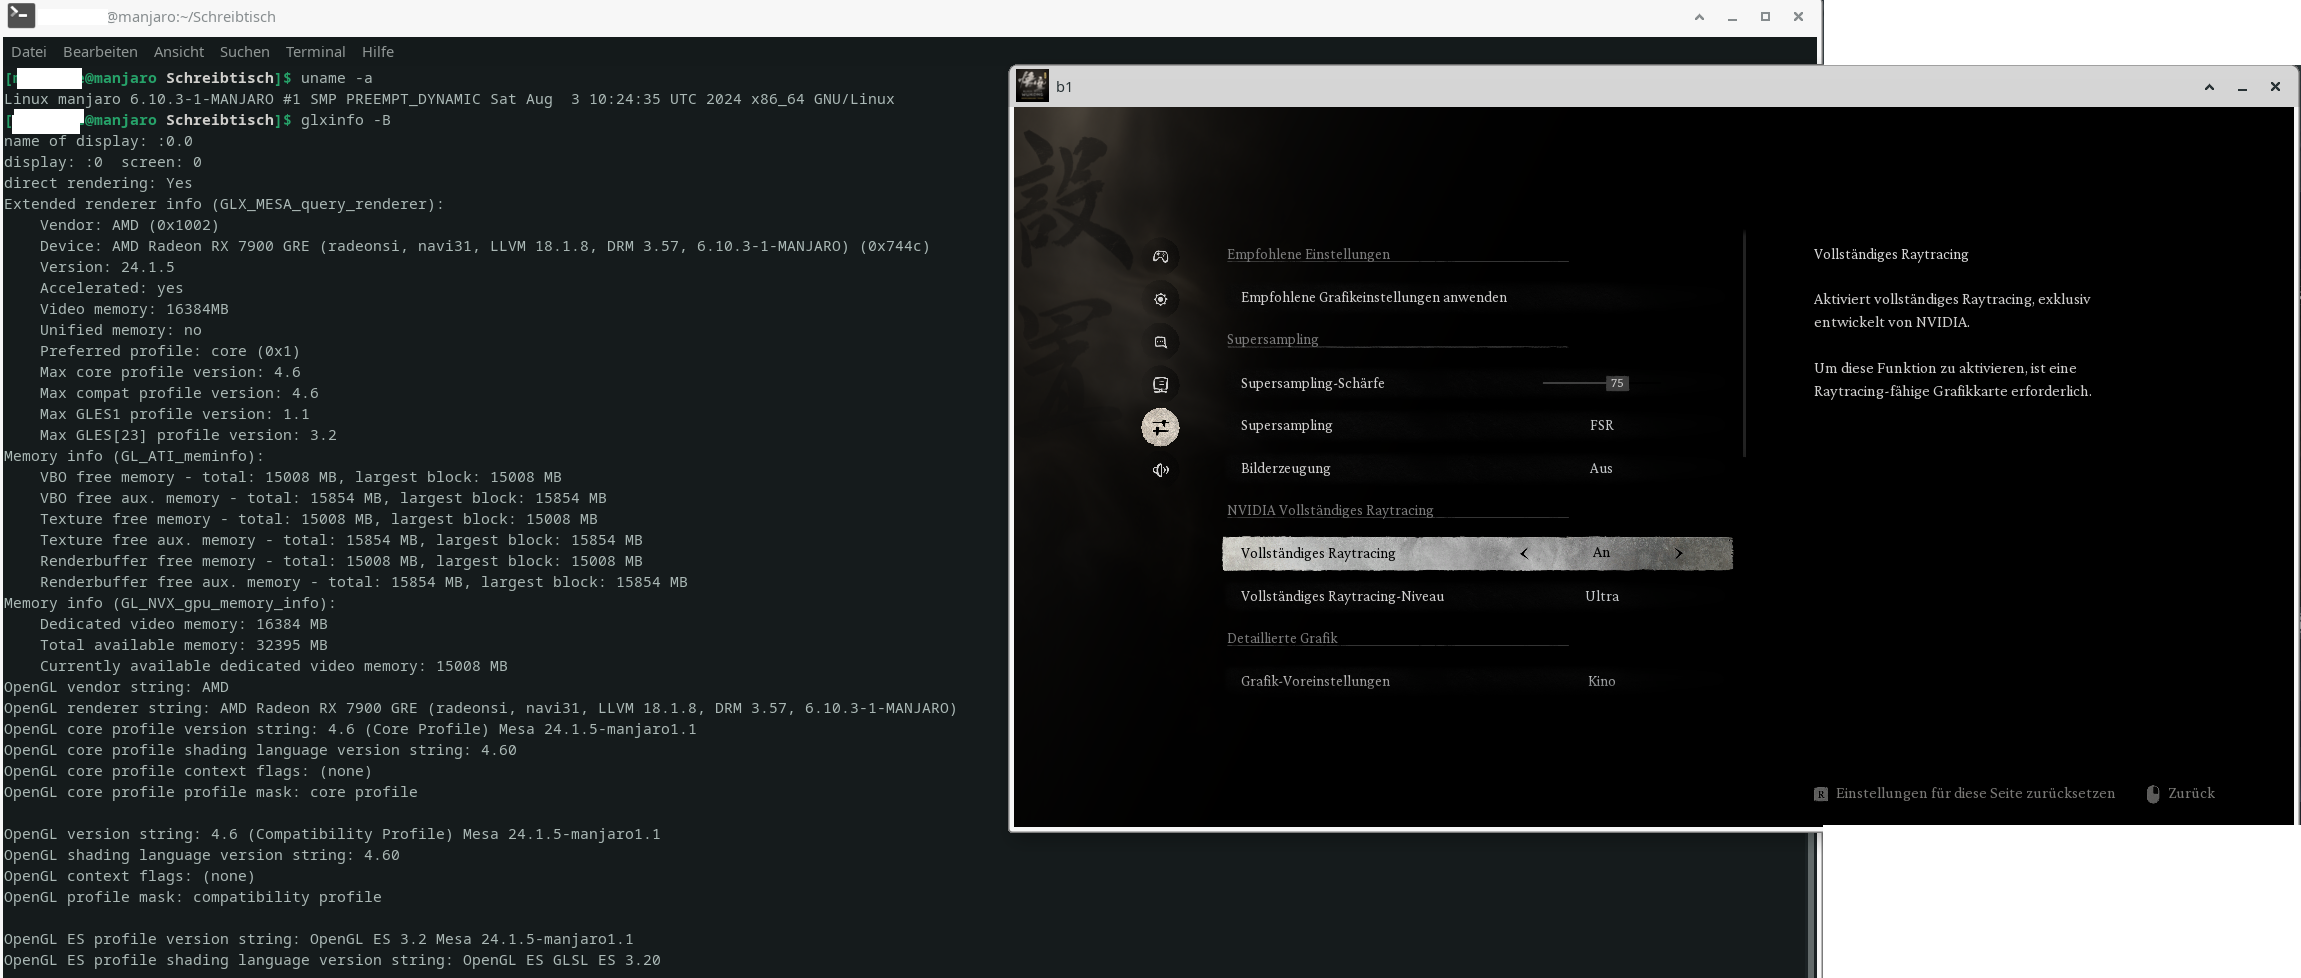
Task: Click 'OpenGL profile mask: compatibility profile' line
Action: click(192, 897)
